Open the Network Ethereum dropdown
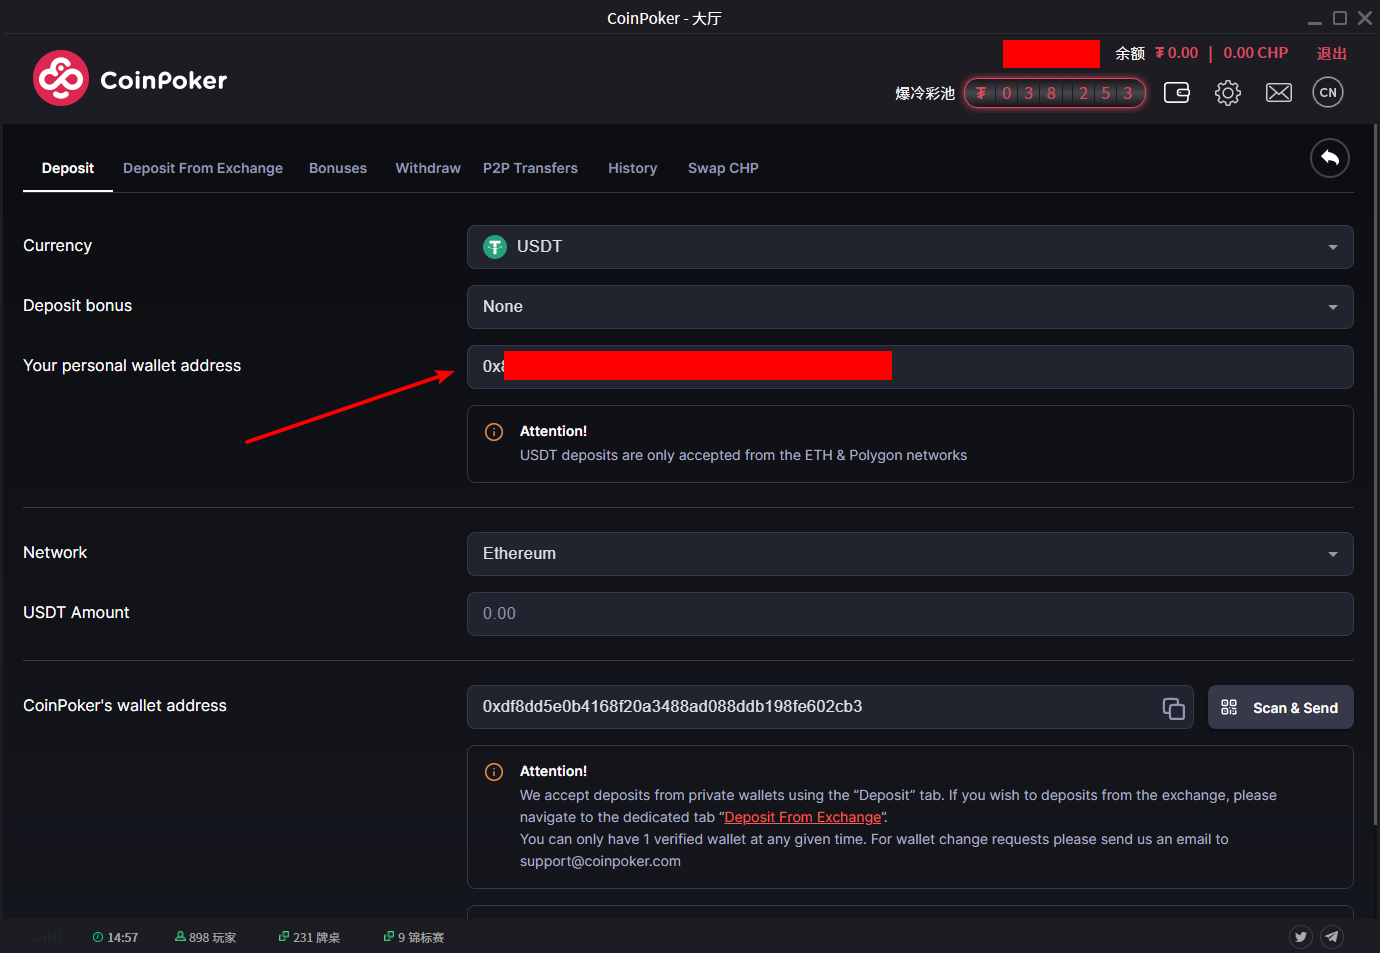Image resolution: width=1380 pixels, height=953 pixels. 910,554
